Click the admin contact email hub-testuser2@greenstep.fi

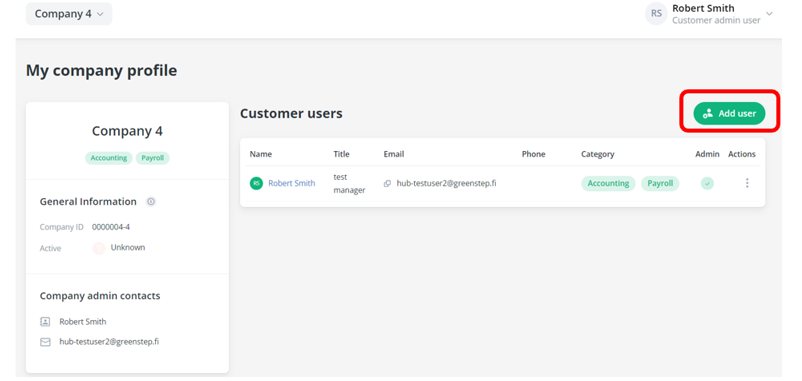[109, 342]
